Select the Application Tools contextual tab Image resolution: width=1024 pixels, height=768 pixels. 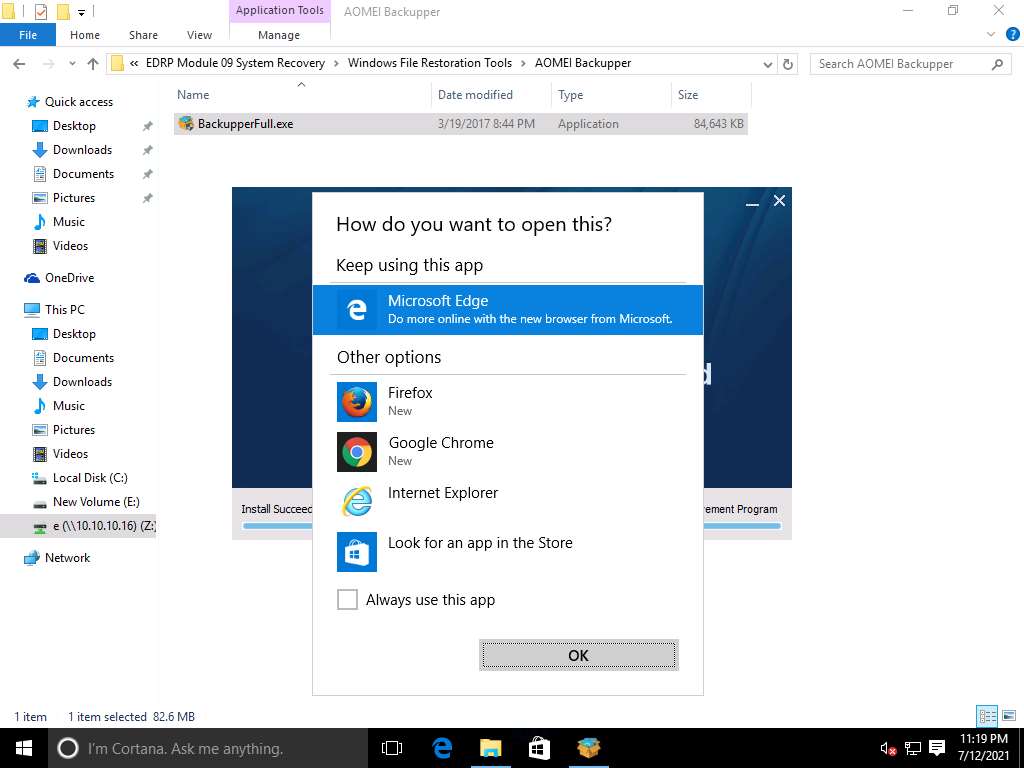280,10
